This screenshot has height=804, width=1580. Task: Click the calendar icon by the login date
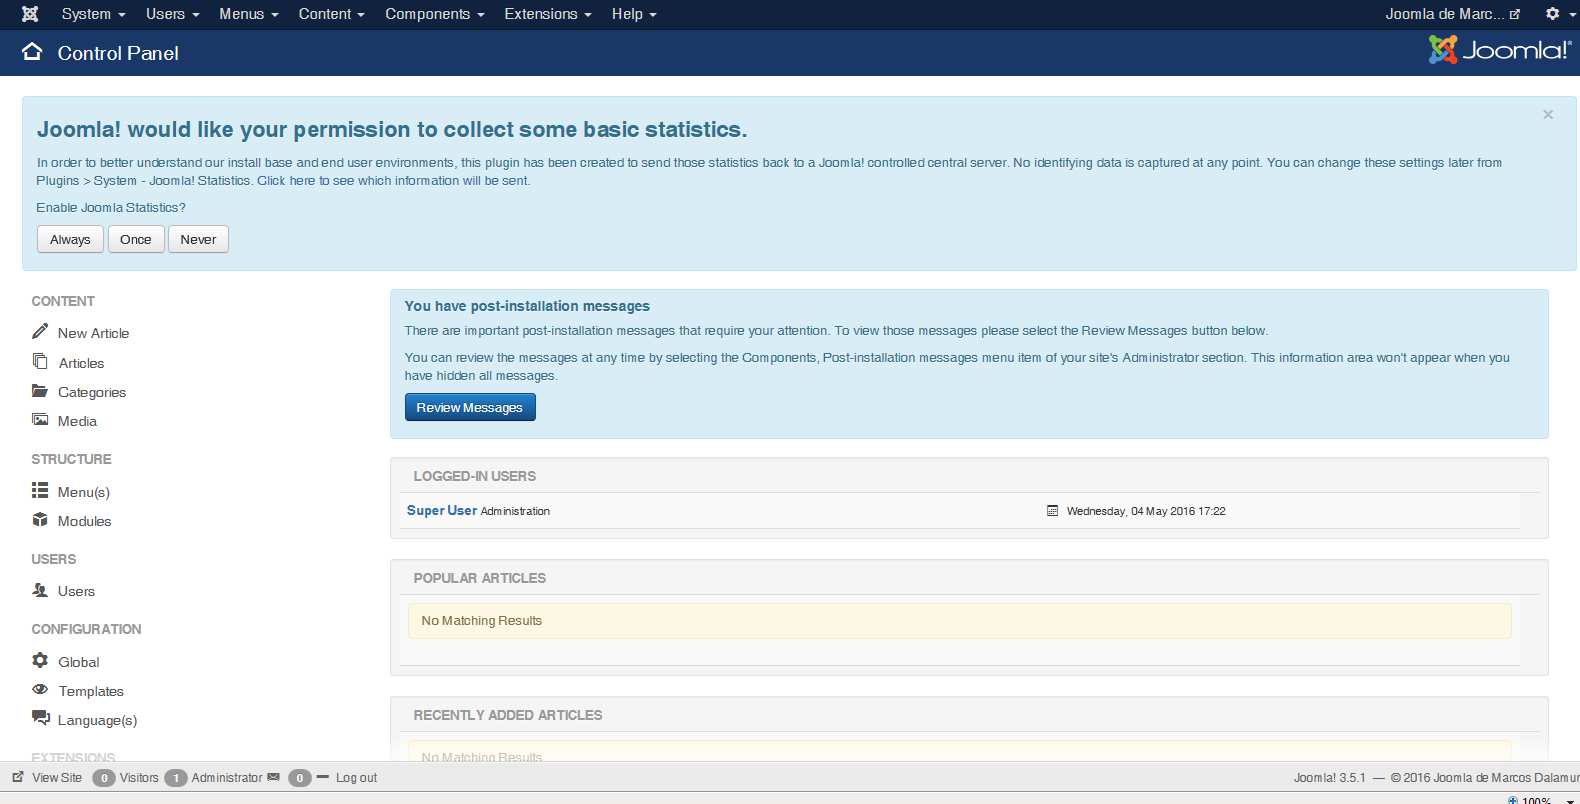pyautogui.click(x=1052, y=511)
